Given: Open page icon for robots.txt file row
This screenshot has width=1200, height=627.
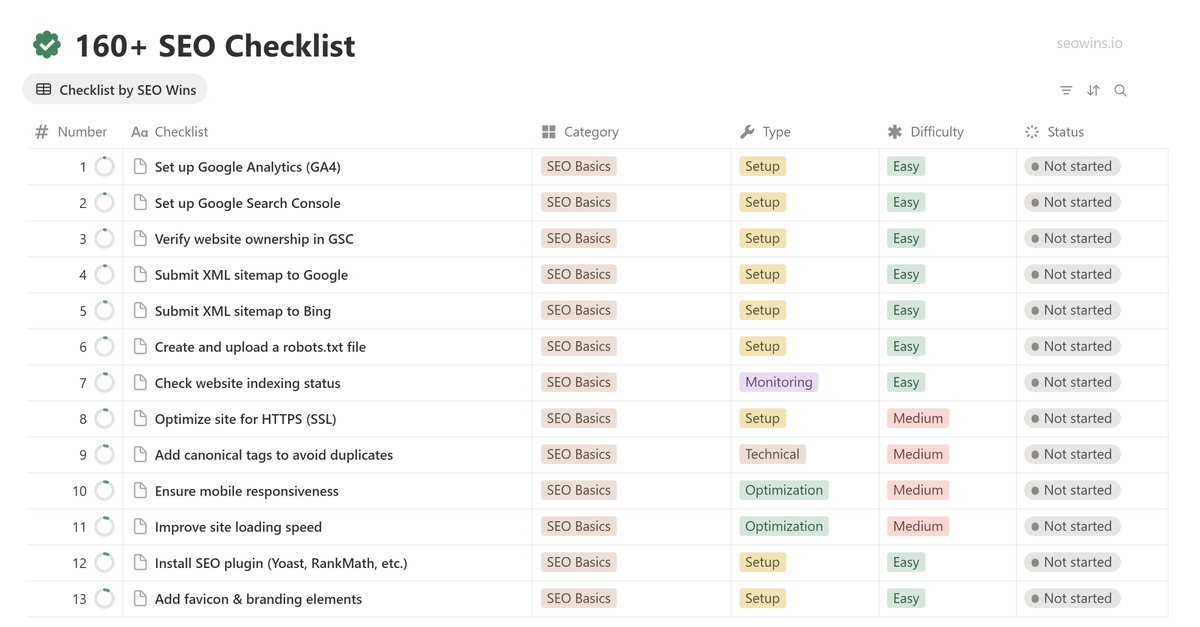Looking at the screenshot, I should coord(140,346).
